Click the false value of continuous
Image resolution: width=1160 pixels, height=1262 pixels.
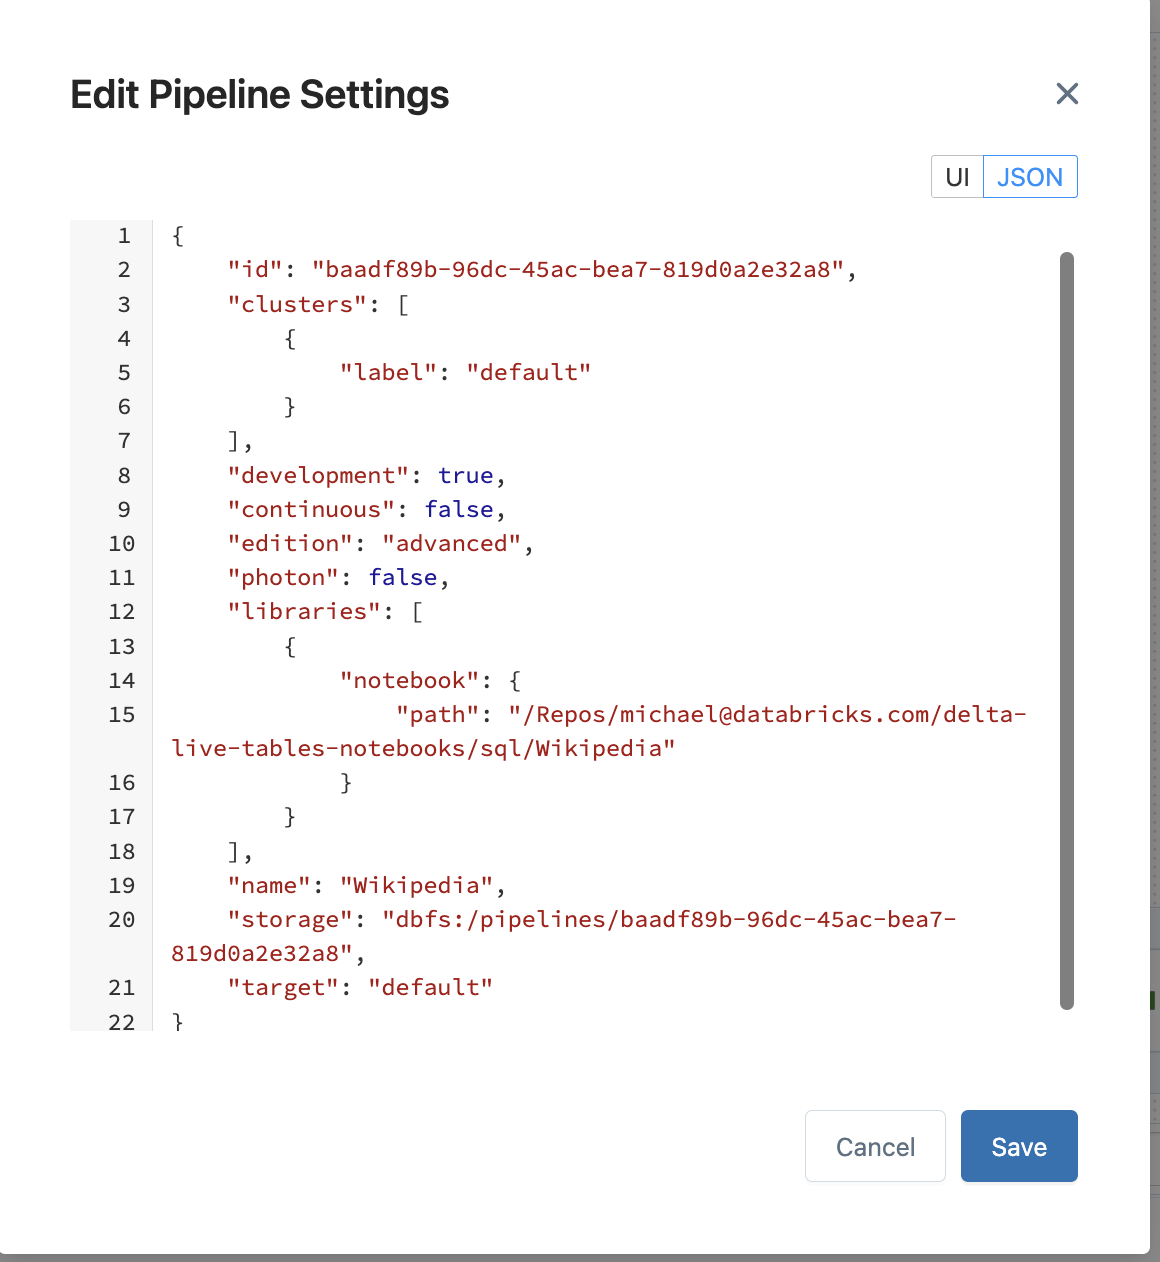pos(458,509)
